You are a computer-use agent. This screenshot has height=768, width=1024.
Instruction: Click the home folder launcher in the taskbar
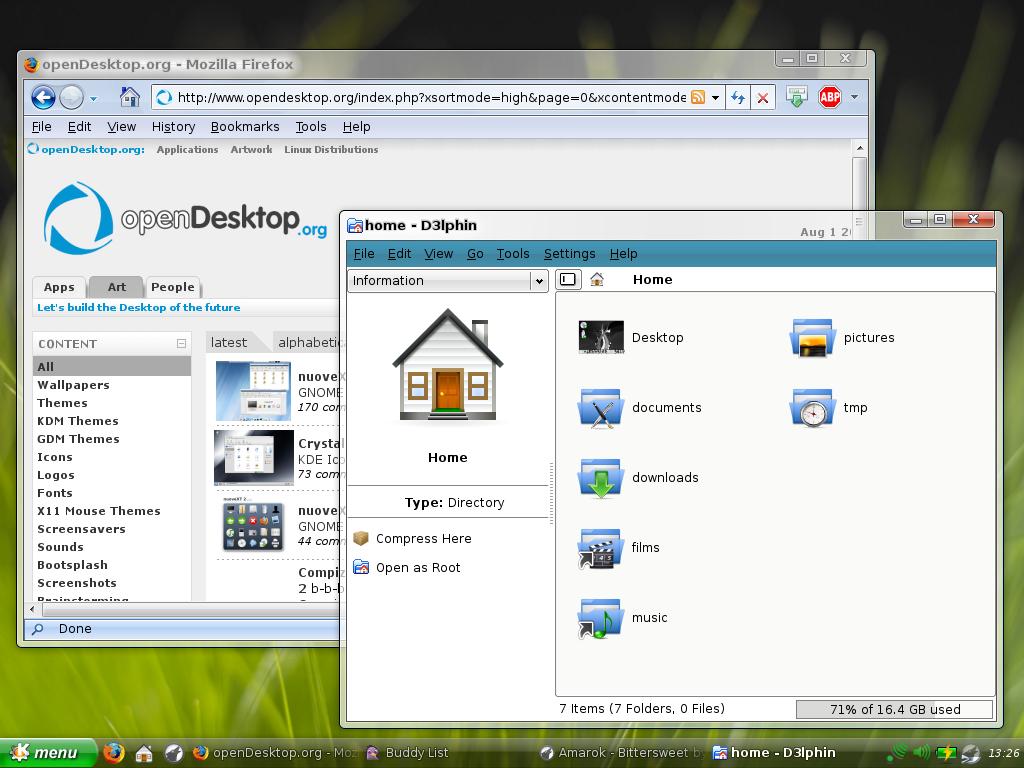pyautogui.click(x=144, y=754)
